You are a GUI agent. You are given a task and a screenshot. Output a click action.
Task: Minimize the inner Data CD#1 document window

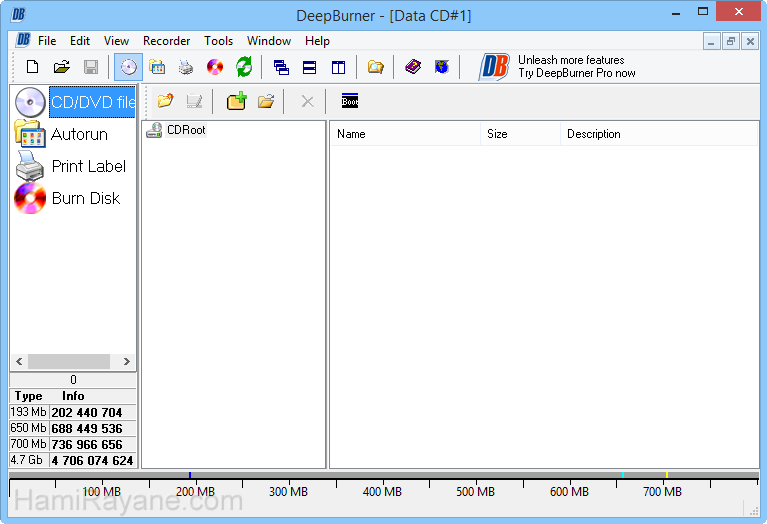point(711,42)
